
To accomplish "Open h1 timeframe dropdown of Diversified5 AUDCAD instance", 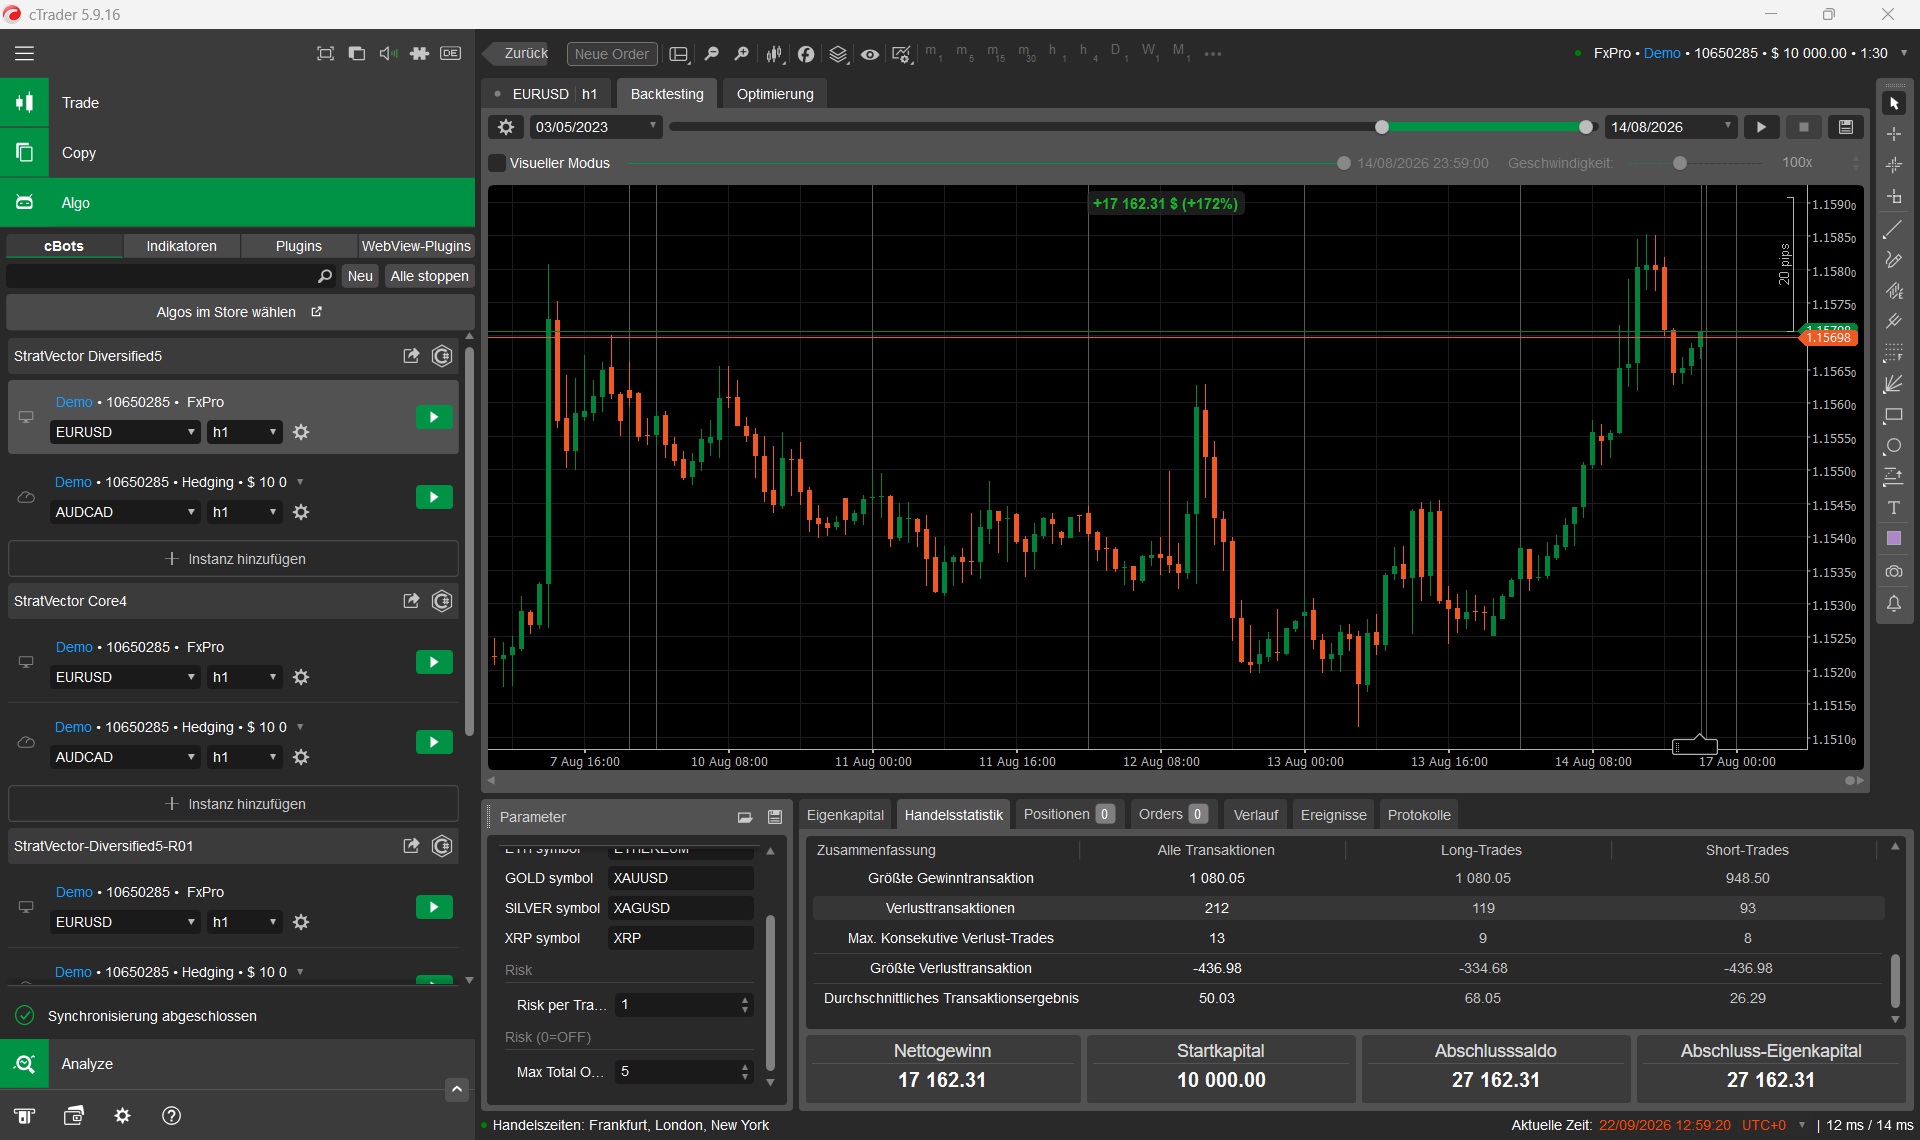I will (x=245, y=512).
